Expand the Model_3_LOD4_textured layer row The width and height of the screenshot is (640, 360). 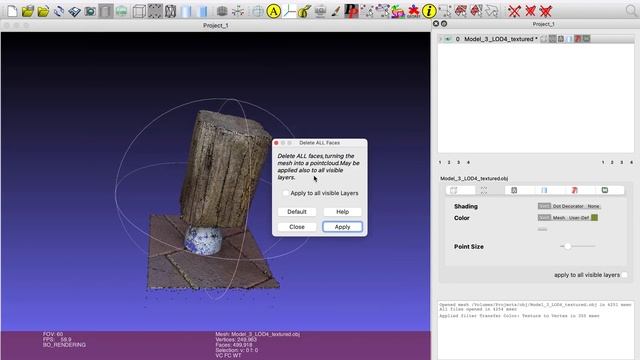click(441, 39)
